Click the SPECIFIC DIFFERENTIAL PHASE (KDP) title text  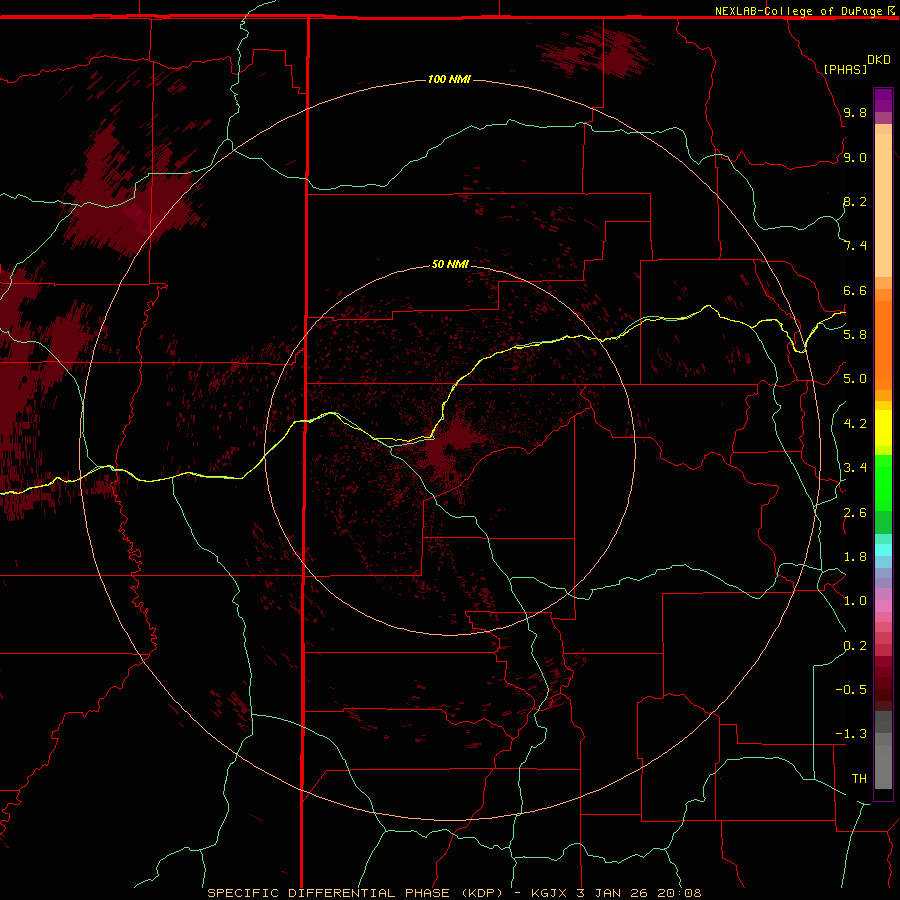pos(356,893)
